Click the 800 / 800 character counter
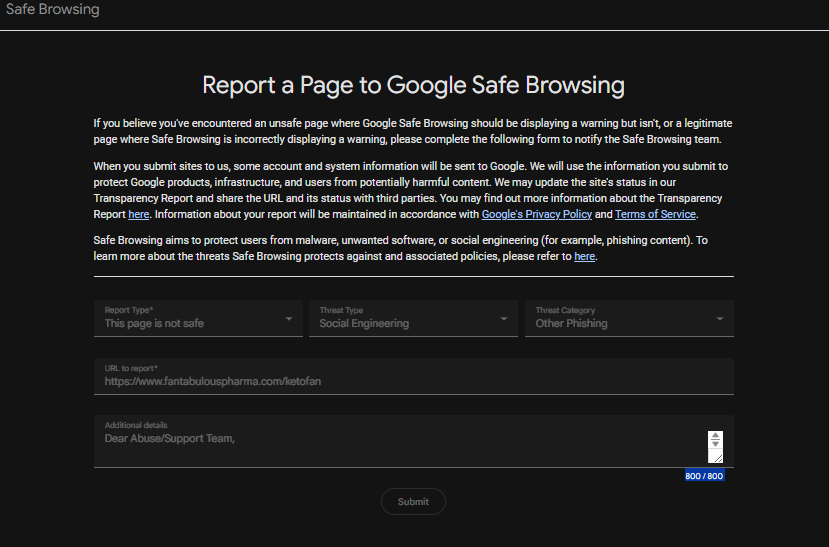The width and height of the screenshot is (829, 547). click(x=704, y=476)
